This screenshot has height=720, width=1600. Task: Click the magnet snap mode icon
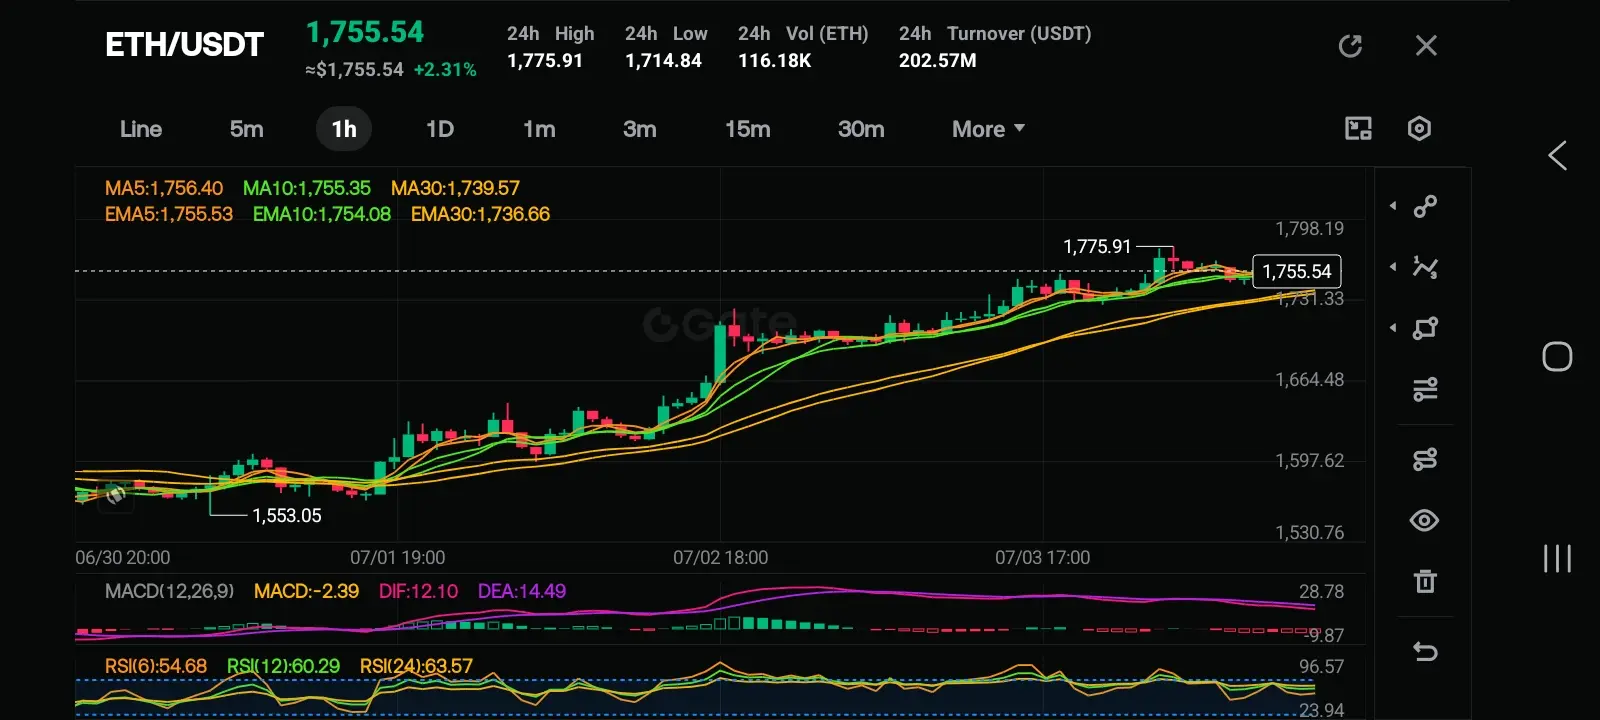(x=1425, y=459)
